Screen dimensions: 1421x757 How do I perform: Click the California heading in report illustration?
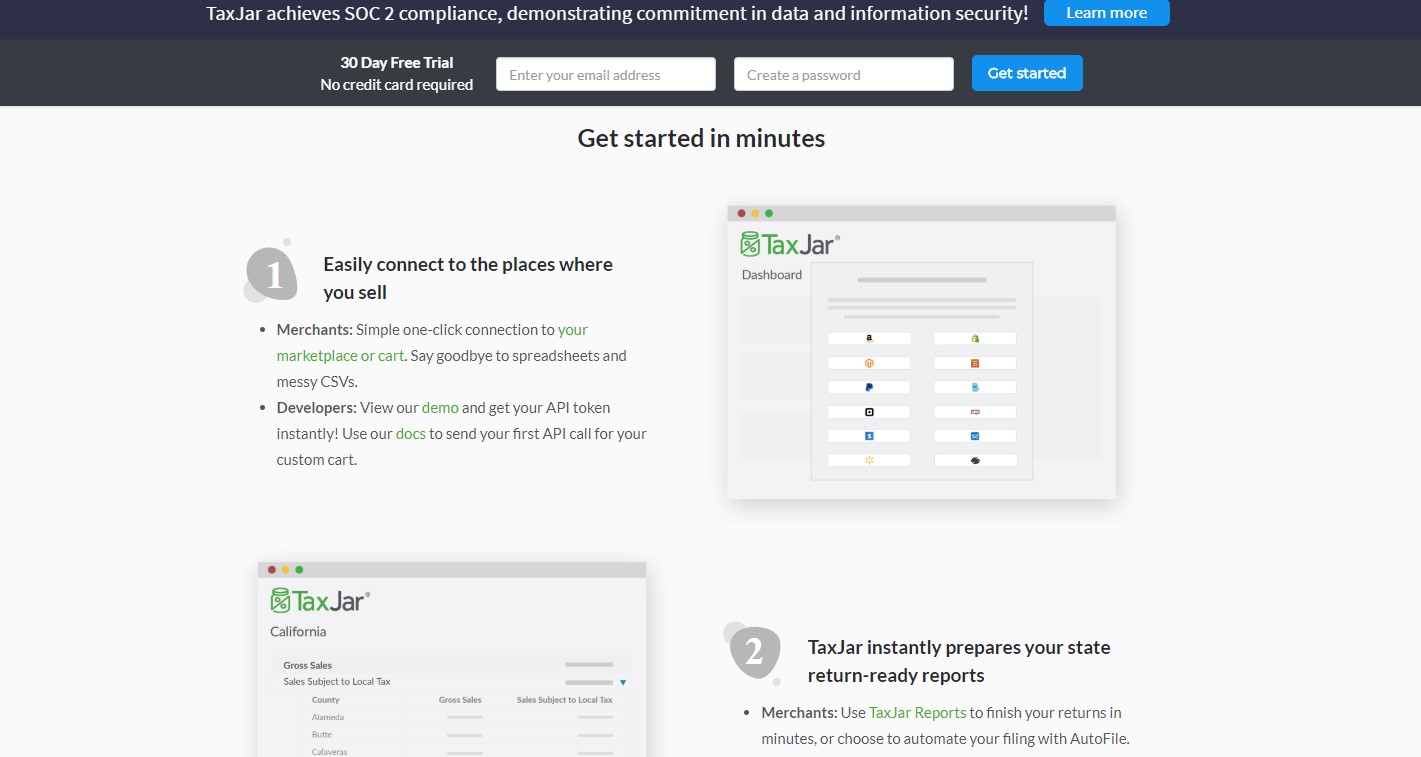(x=298, y=631)
